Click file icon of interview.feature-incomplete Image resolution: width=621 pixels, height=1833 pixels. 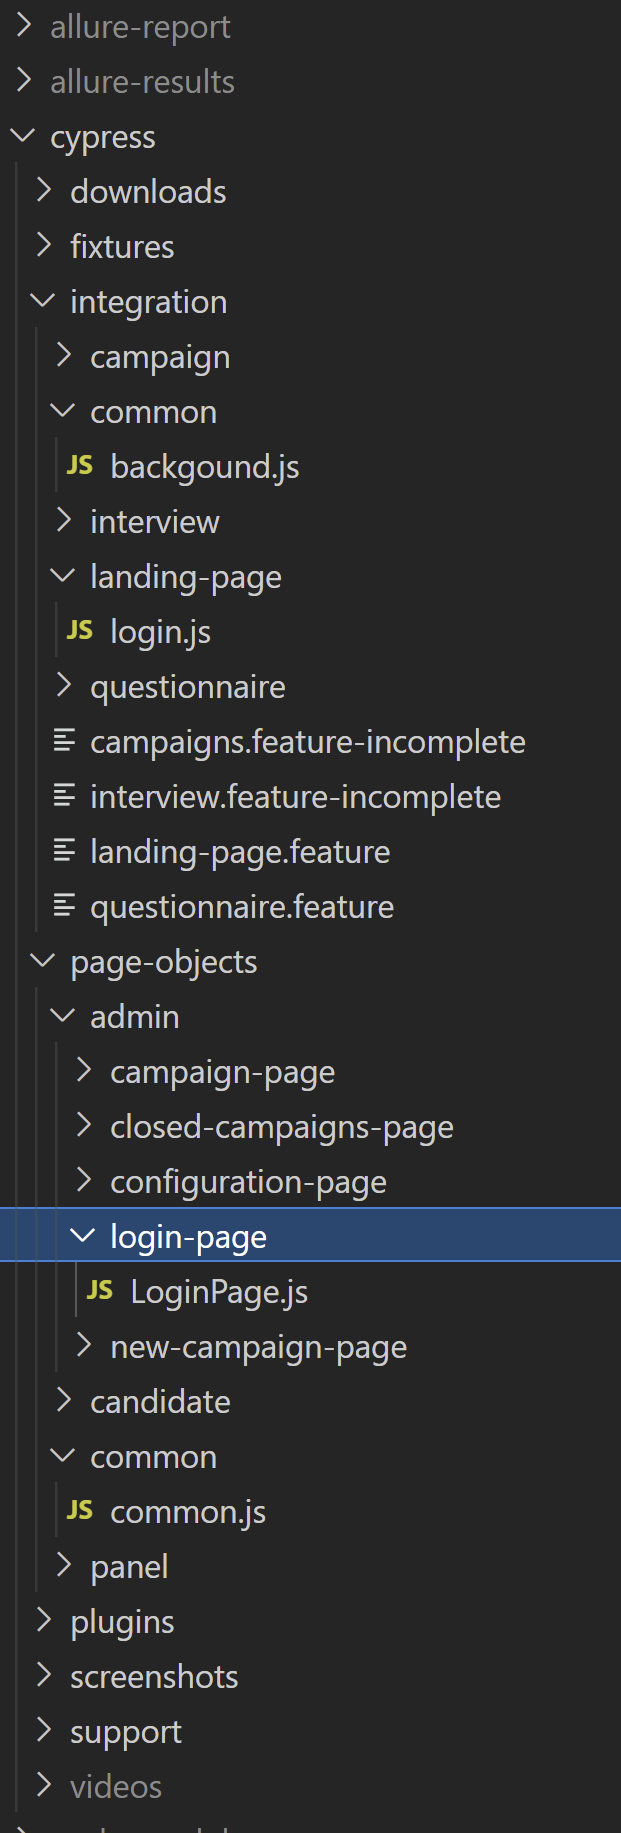[x=64, y=796]
